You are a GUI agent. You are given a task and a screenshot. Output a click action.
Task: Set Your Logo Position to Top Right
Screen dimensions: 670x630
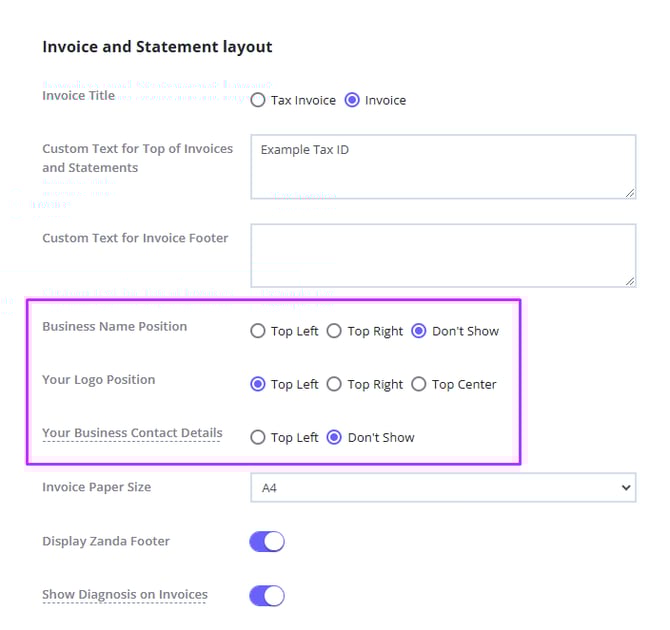[335, 384]
